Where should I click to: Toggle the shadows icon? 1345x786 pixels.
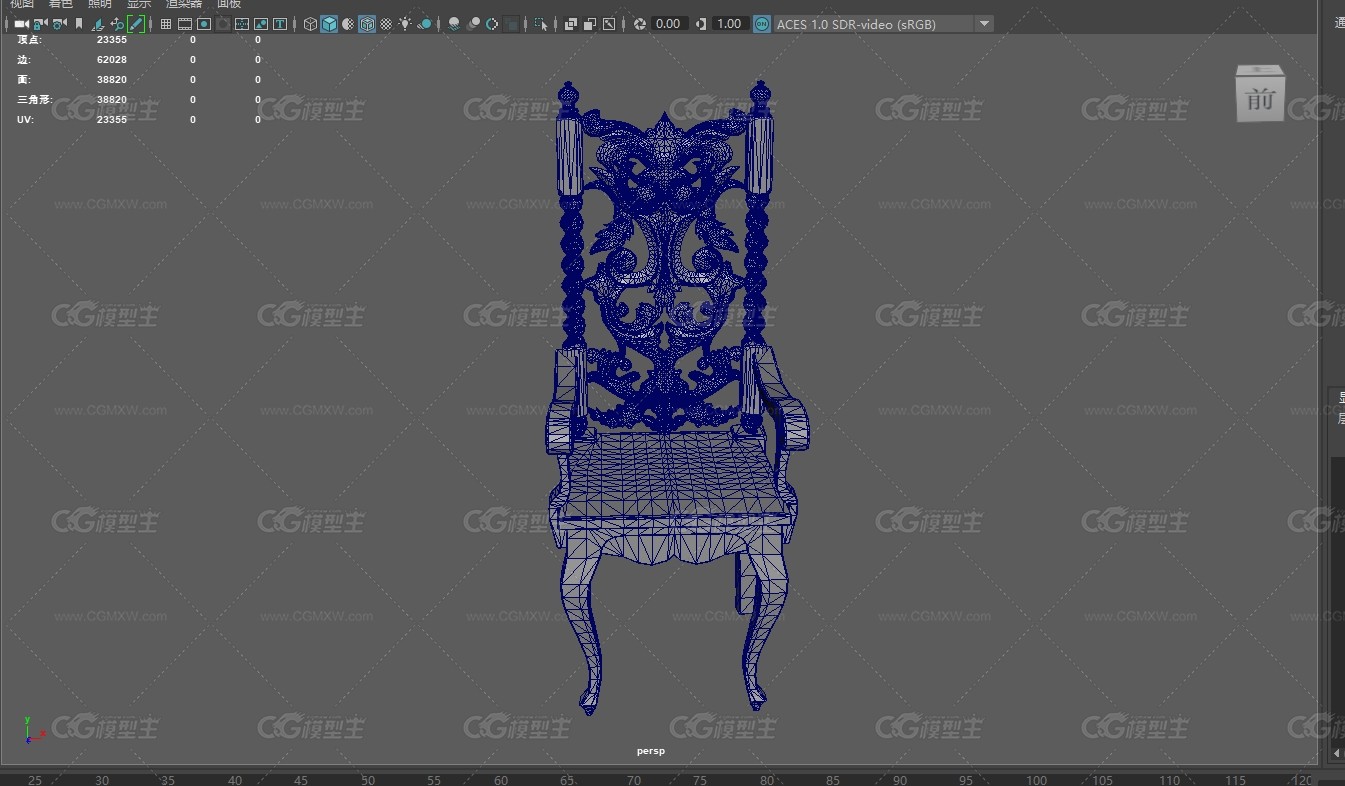point(424,24)
